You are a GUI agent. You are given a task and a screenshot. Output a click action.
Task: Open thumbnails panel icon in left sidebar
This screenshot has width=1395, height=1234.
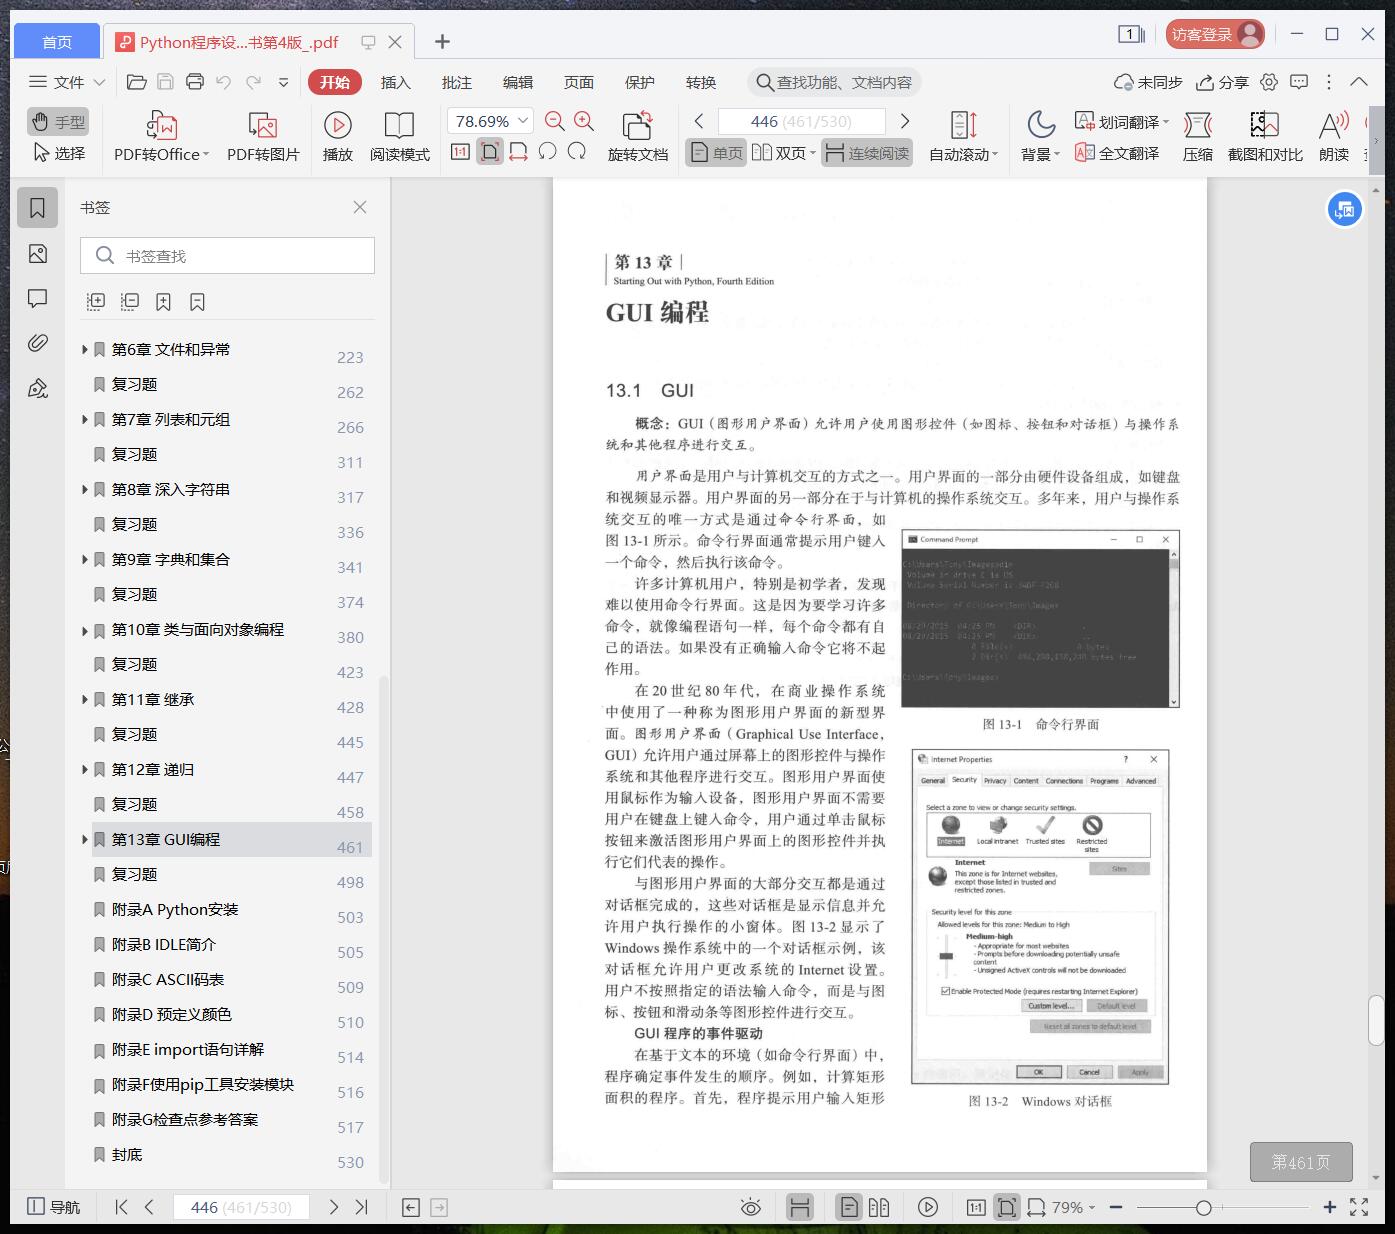point(38,254)
